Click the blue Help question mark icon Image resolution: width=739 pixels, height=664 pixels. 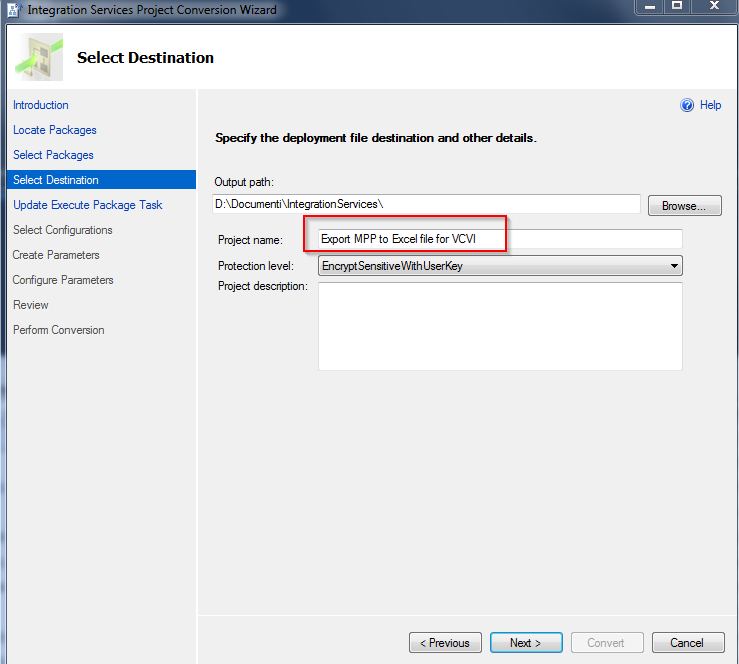(687, 105)
